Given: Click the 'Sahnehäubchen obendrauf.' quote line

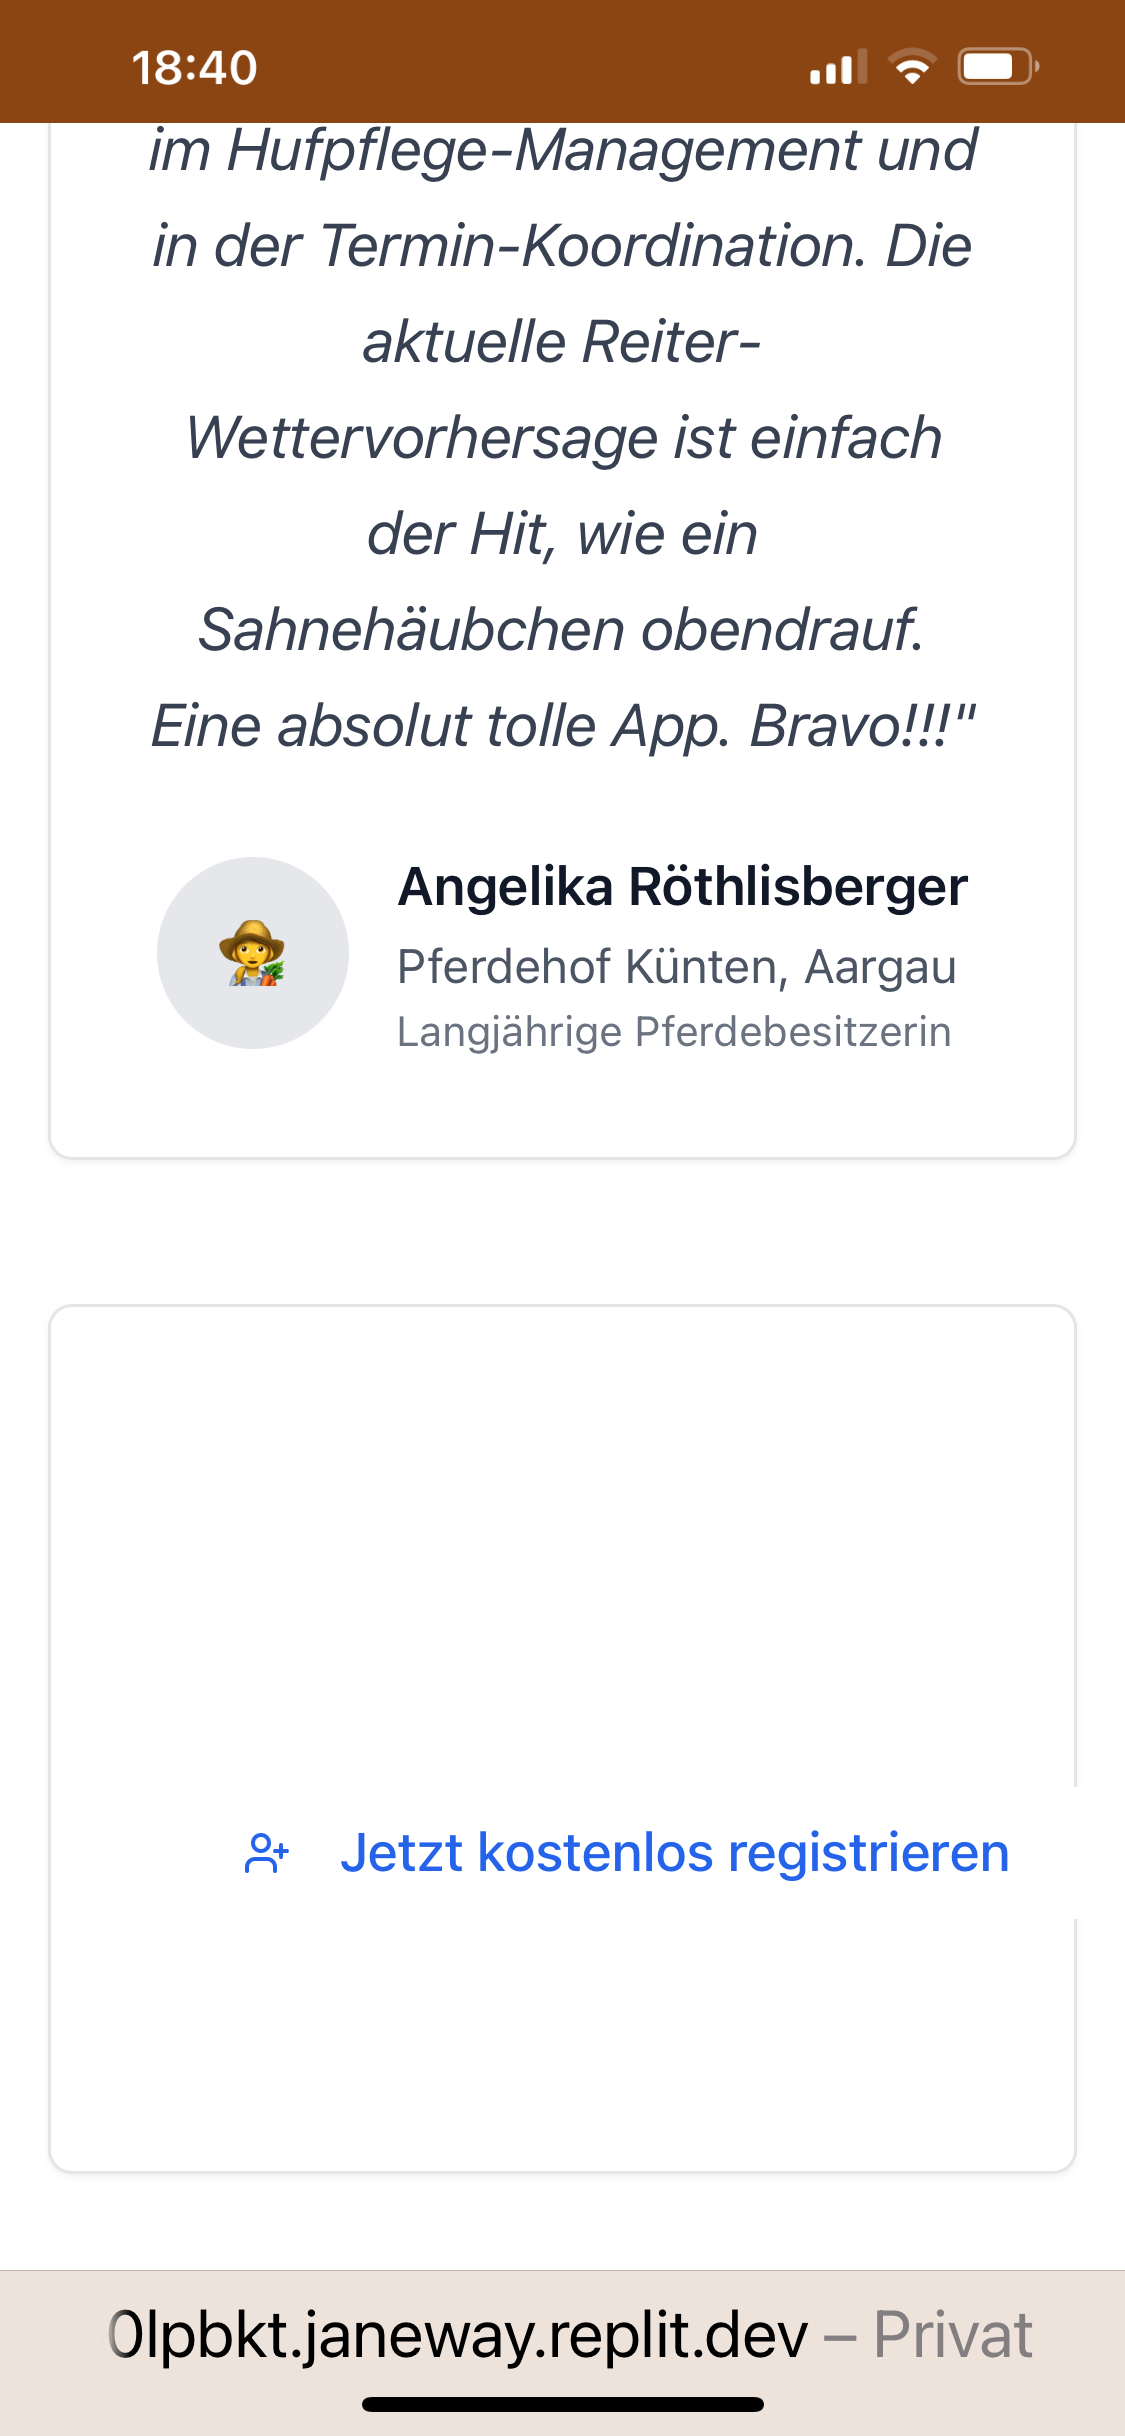Looking at the screenshot, I should point(561,630).
